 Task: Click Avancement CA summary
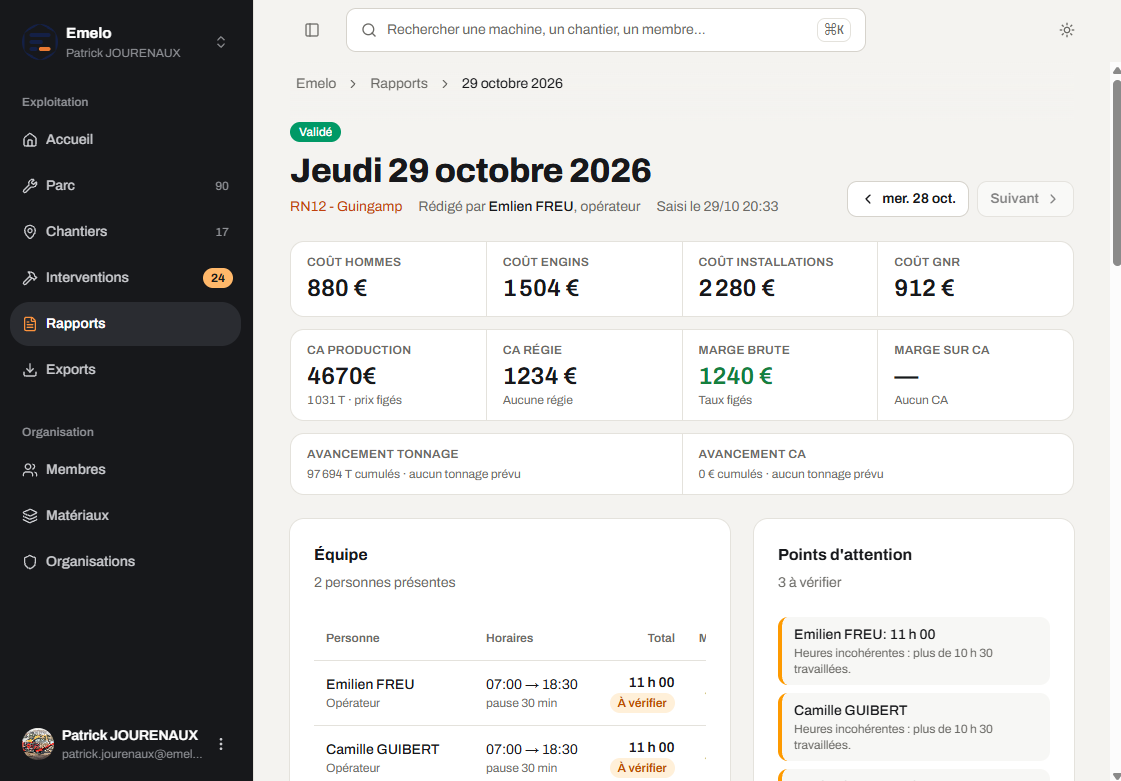[x=878, y=464]
